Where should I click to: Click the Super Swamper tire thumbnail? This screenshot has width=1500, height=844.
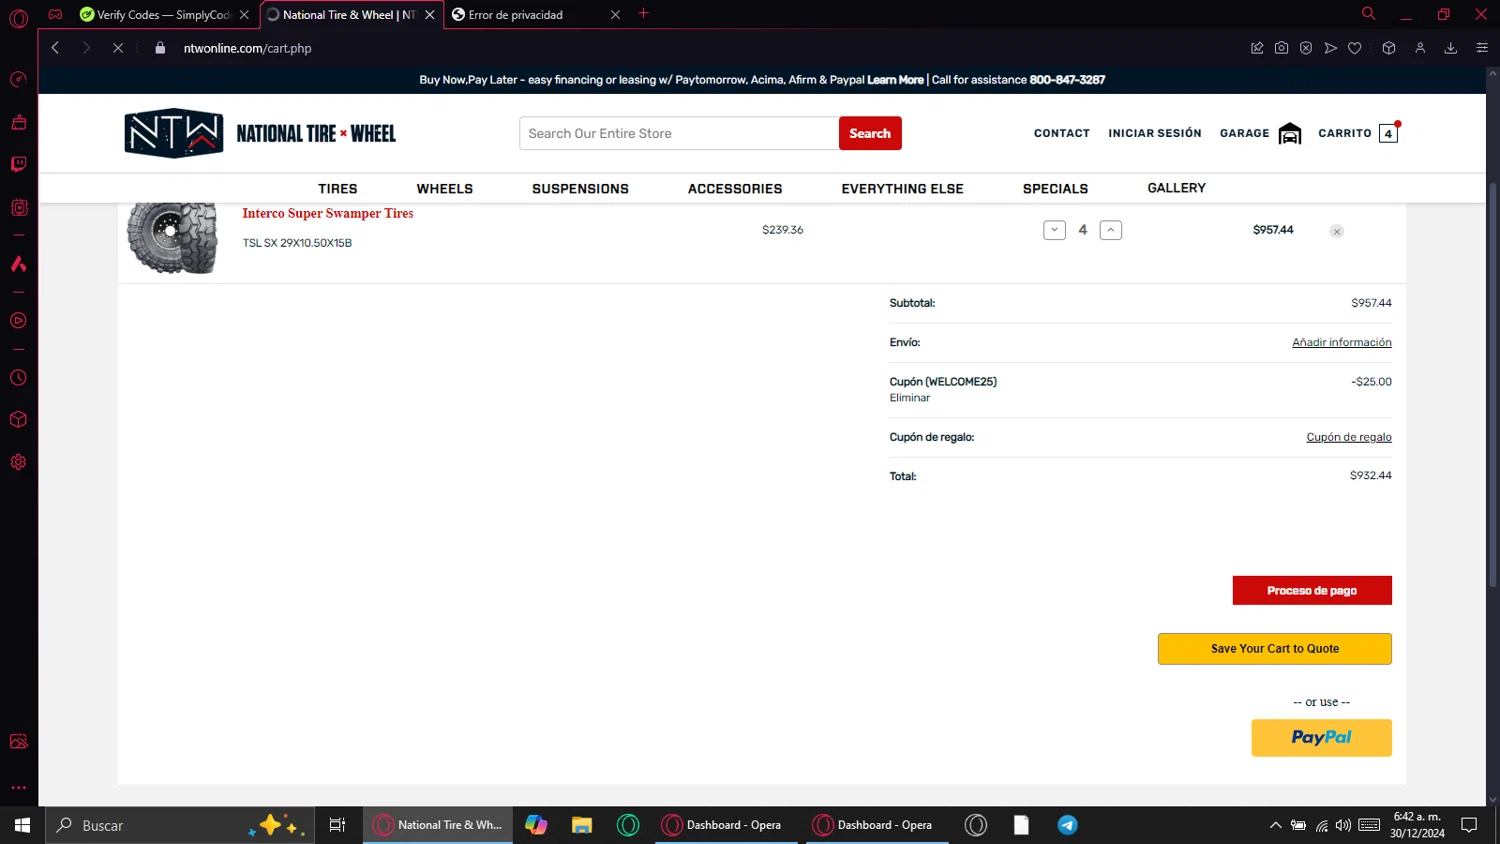click(x=172, y=238)
